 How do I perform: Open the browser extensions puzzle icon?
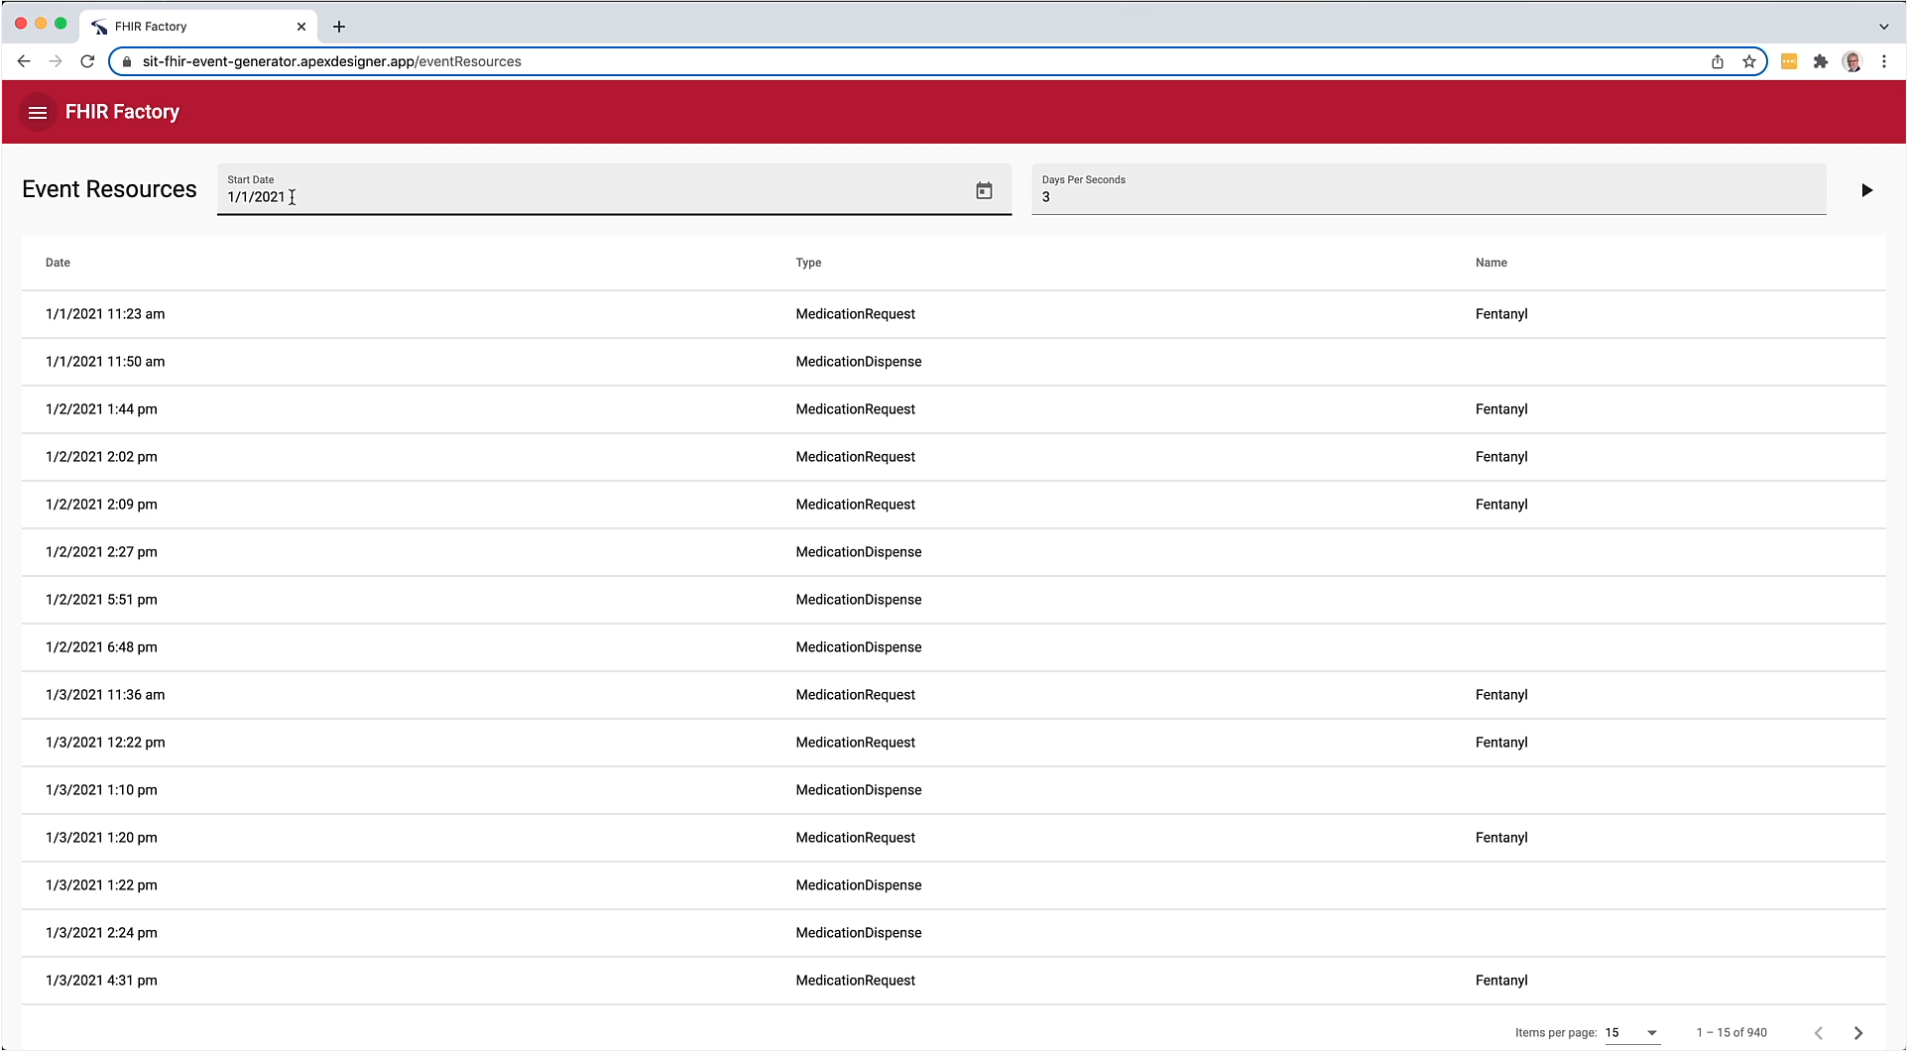(1820, 61)
